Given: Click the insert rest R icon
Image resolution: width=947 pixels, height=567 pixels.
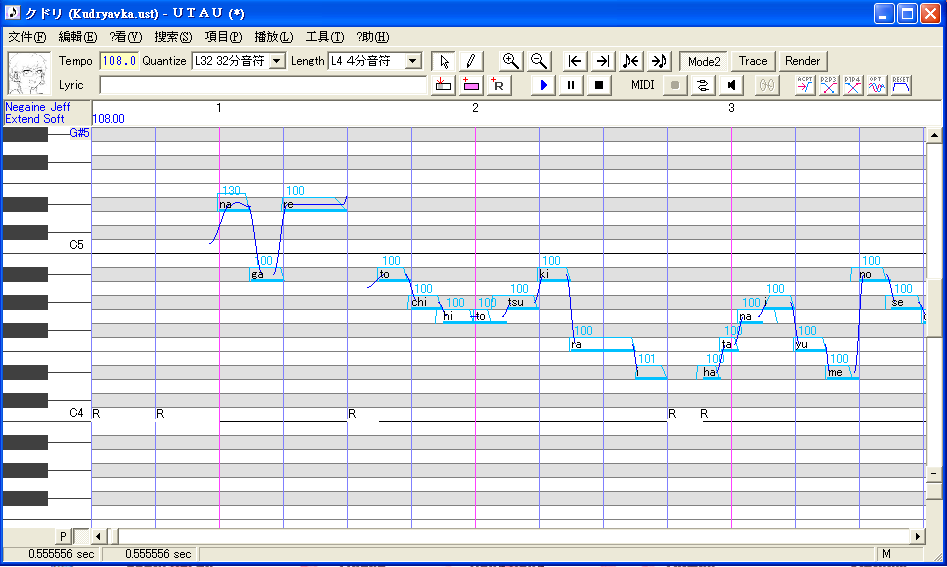Looking at the screenshot, I should pos(498,85).
